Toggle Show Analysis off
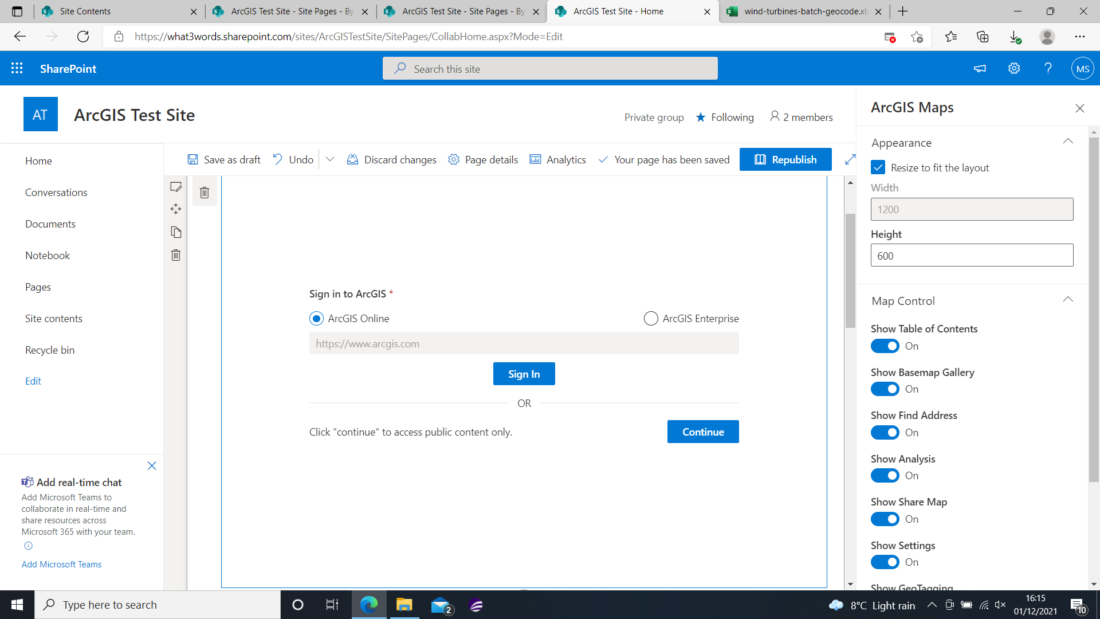The image size is (1100, 619). tap(885, 476)
